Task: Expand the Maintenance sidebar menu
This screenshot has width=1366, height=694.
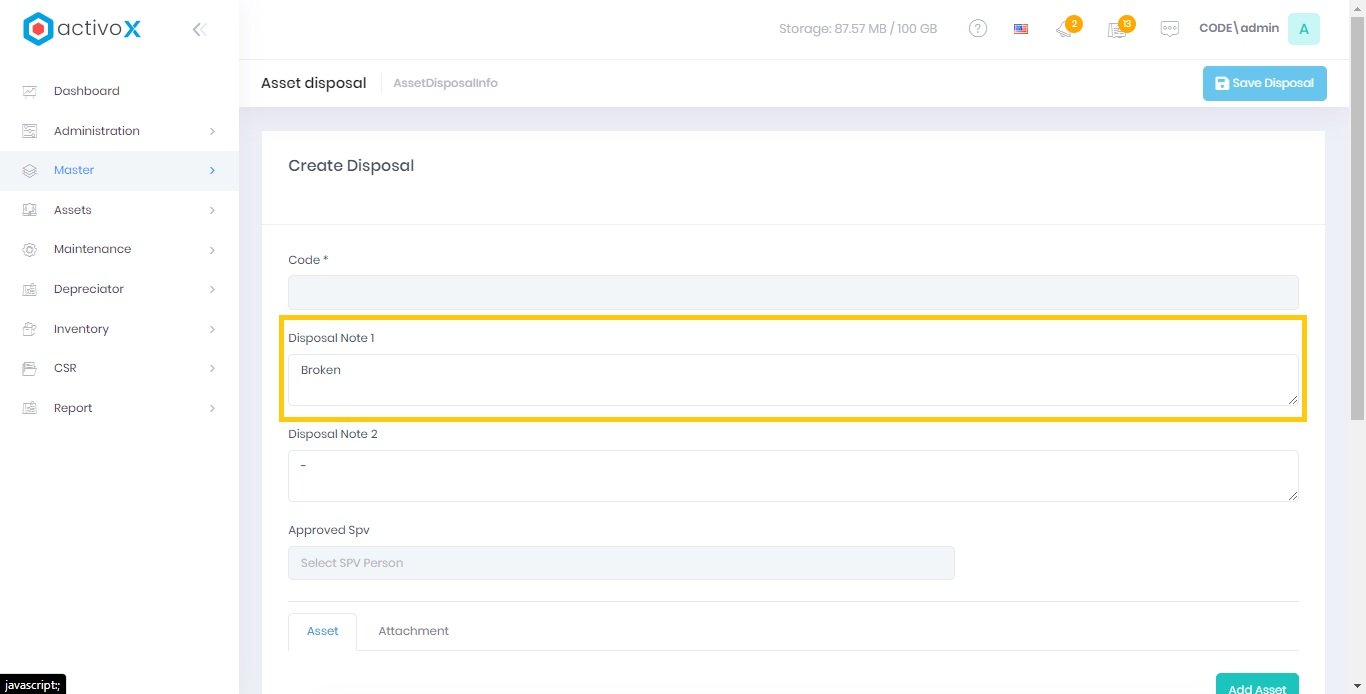Action: click(92, 249)
